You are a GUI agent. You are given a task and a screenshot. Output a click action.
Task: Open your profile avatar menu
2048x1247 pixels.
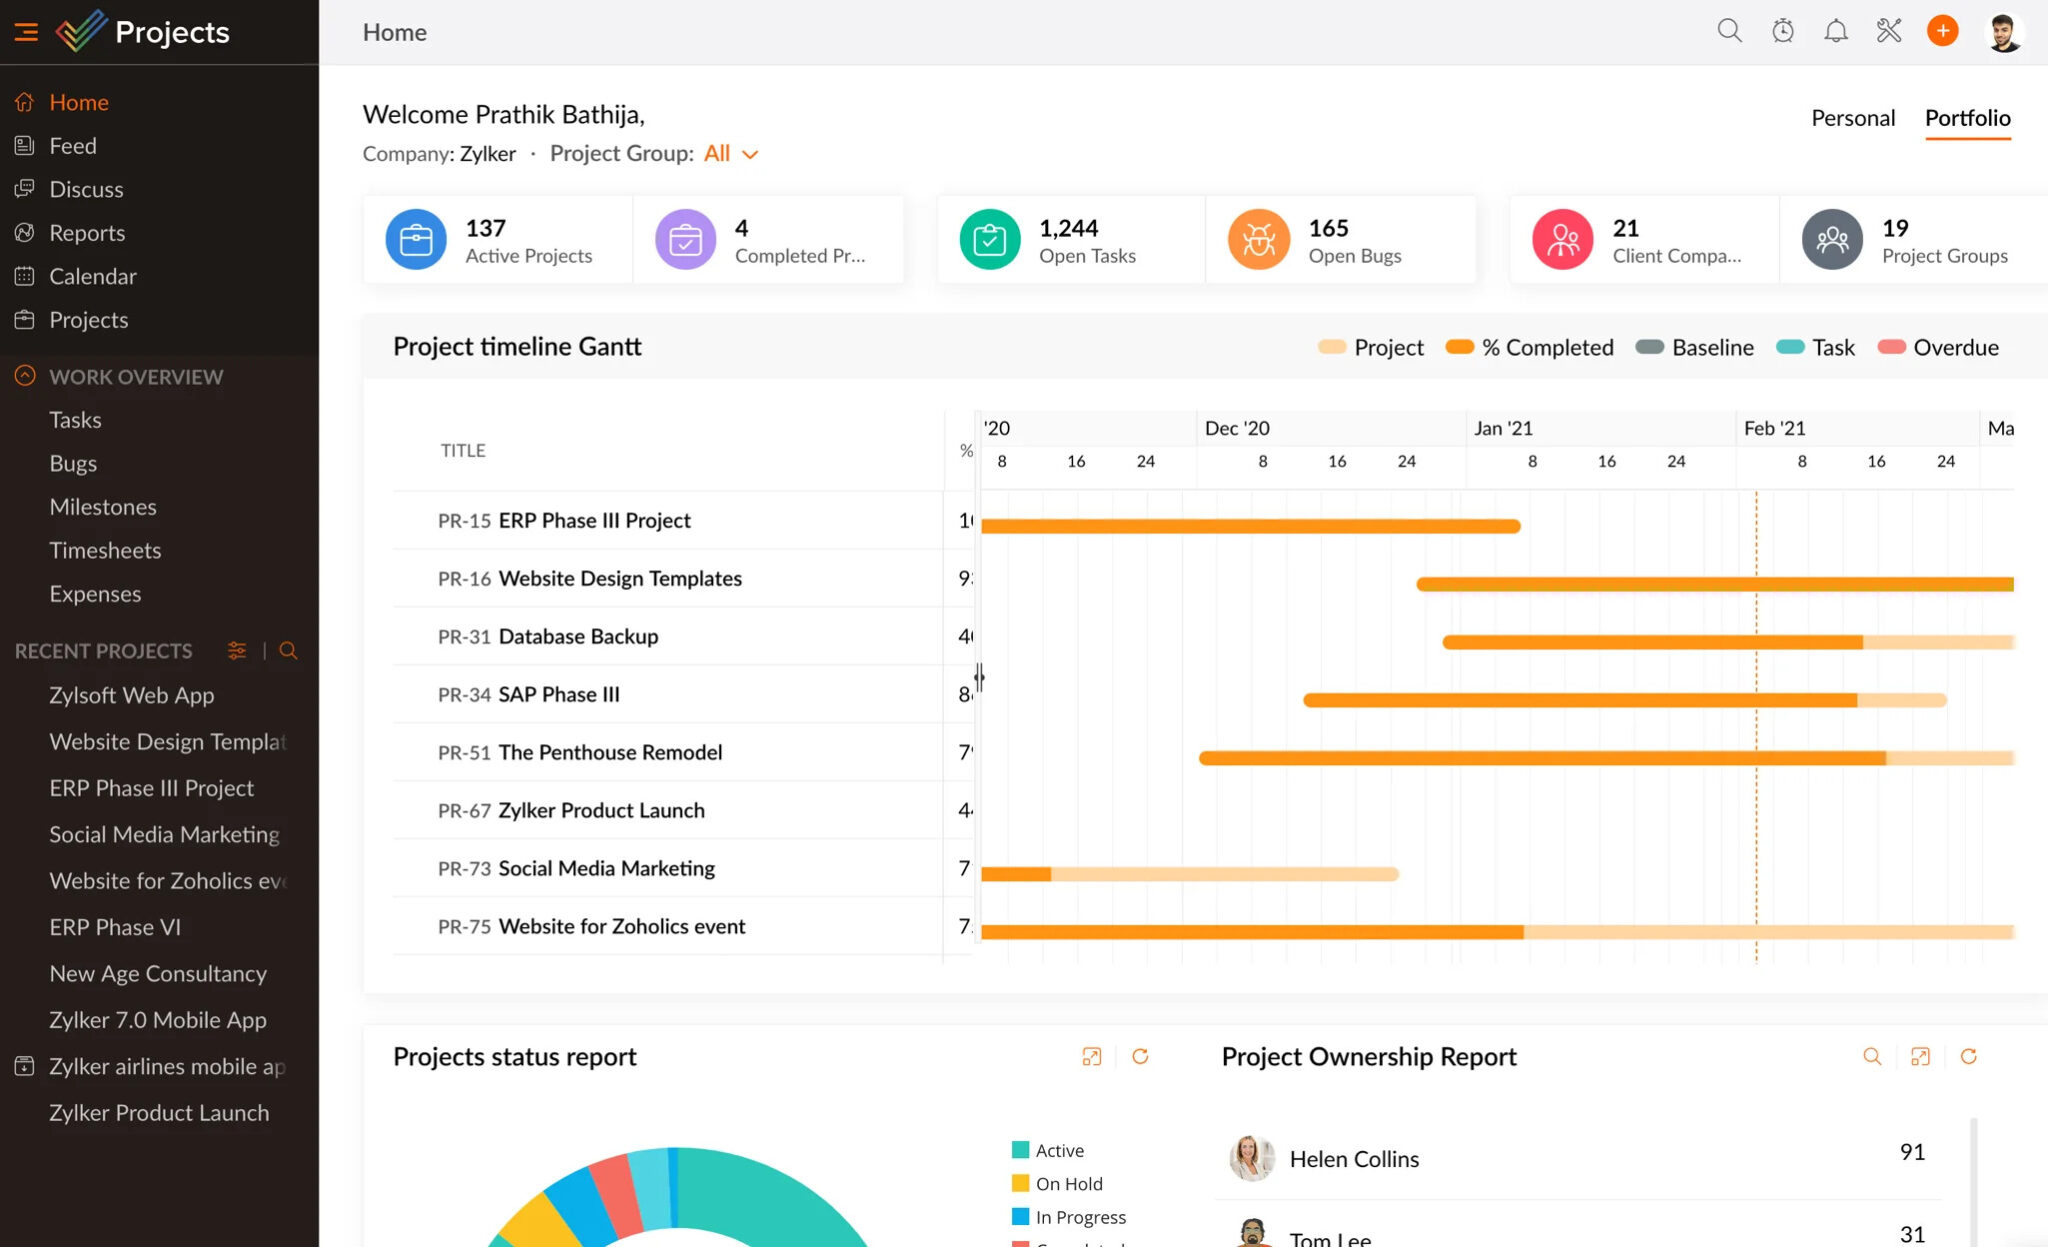[2005, 31]
